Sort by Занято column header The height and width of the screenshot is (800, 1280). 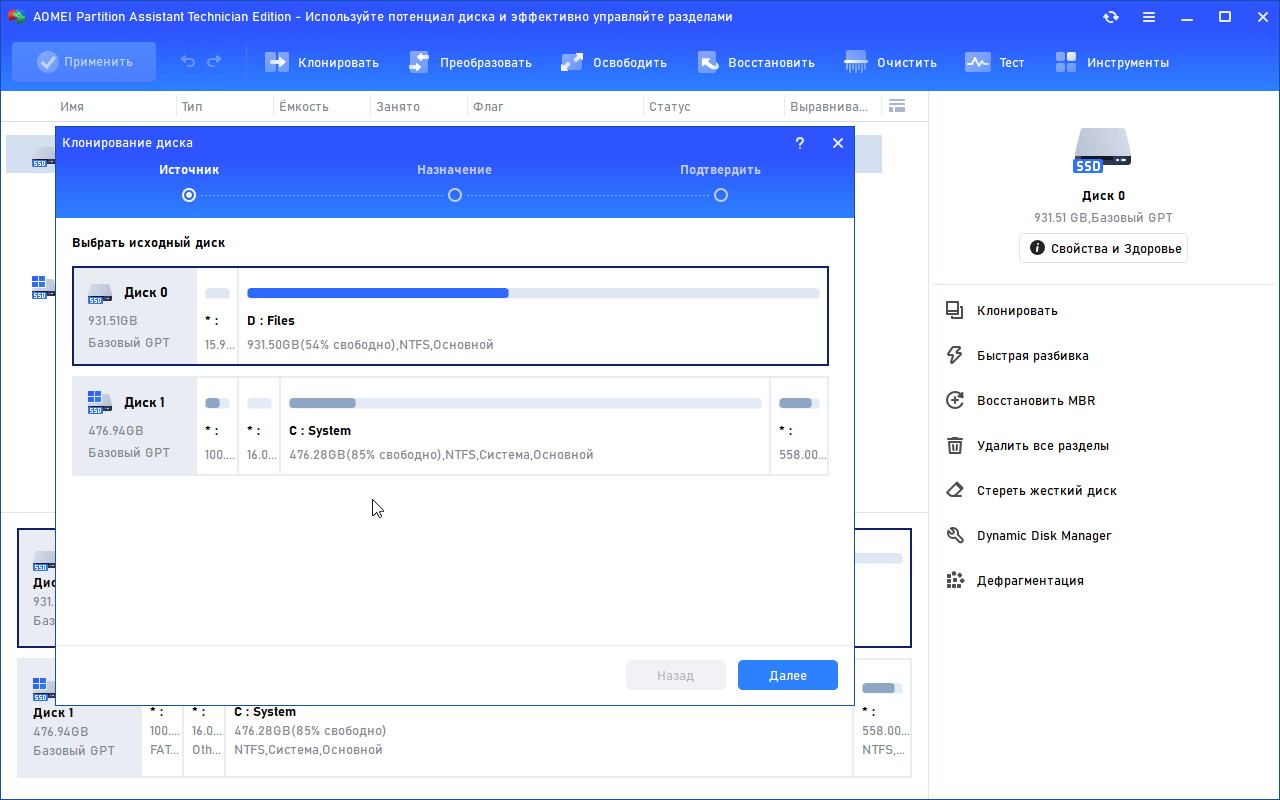point(397,106)
